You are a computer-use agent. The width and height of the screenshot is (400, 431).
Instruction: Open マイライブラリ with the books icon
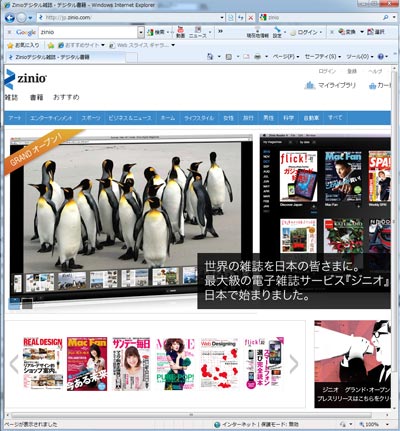click(330, 85)
